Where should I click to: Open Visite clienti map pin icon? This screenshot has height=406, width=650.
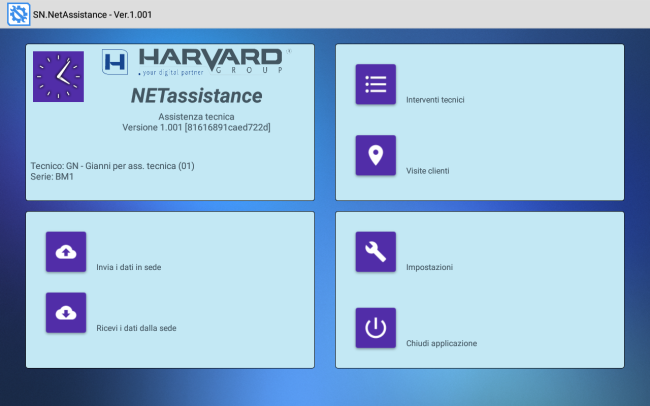(x=376, y=155)
